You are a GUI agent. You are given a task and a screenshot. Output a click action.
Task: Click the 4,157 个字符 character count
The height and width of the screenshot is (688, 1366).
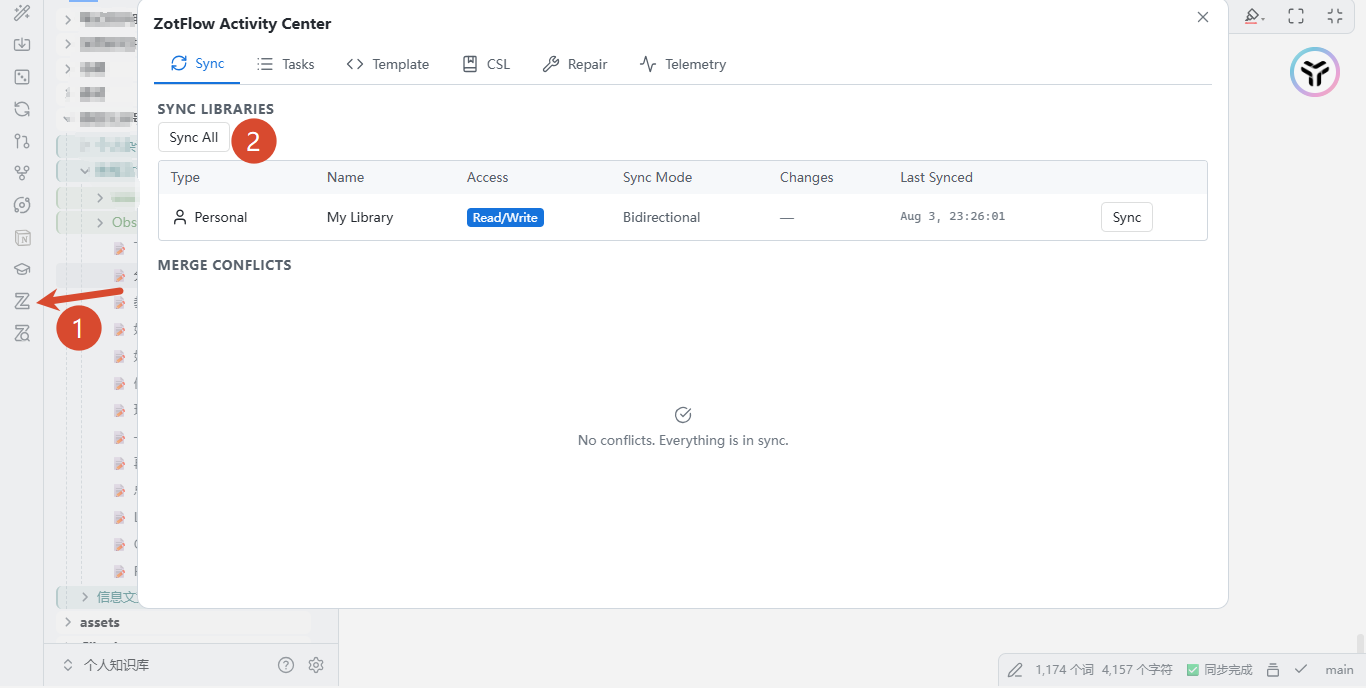tap(1136, 670)
